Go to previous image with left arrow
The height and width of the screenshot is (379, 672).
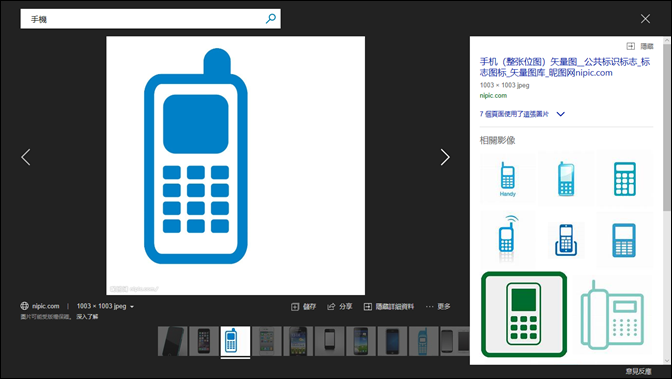26,157
